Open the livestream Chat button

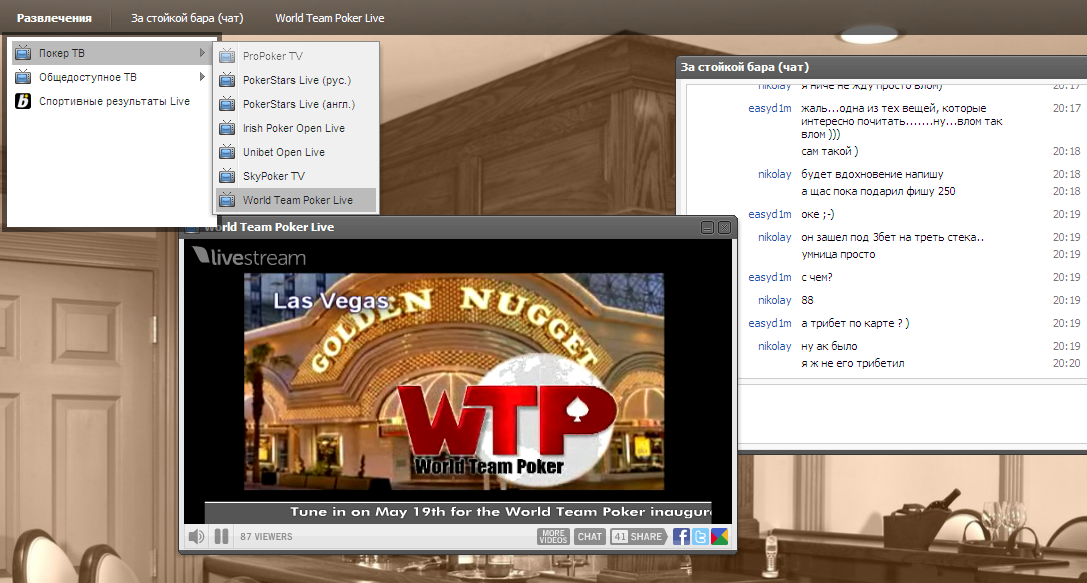[590, 537]
